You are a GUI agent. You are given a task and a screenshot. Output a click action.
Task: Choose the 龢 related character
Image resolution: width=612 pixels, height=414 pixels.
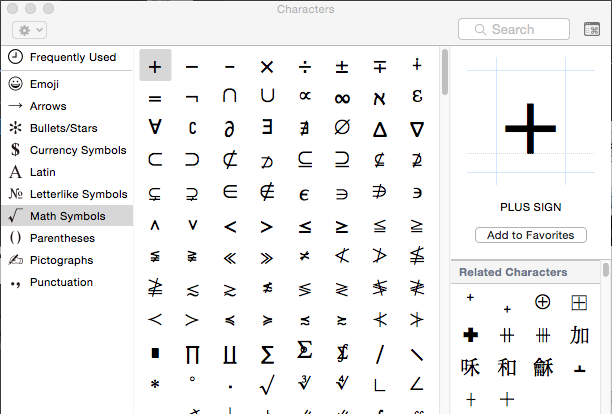click(543, 367)
